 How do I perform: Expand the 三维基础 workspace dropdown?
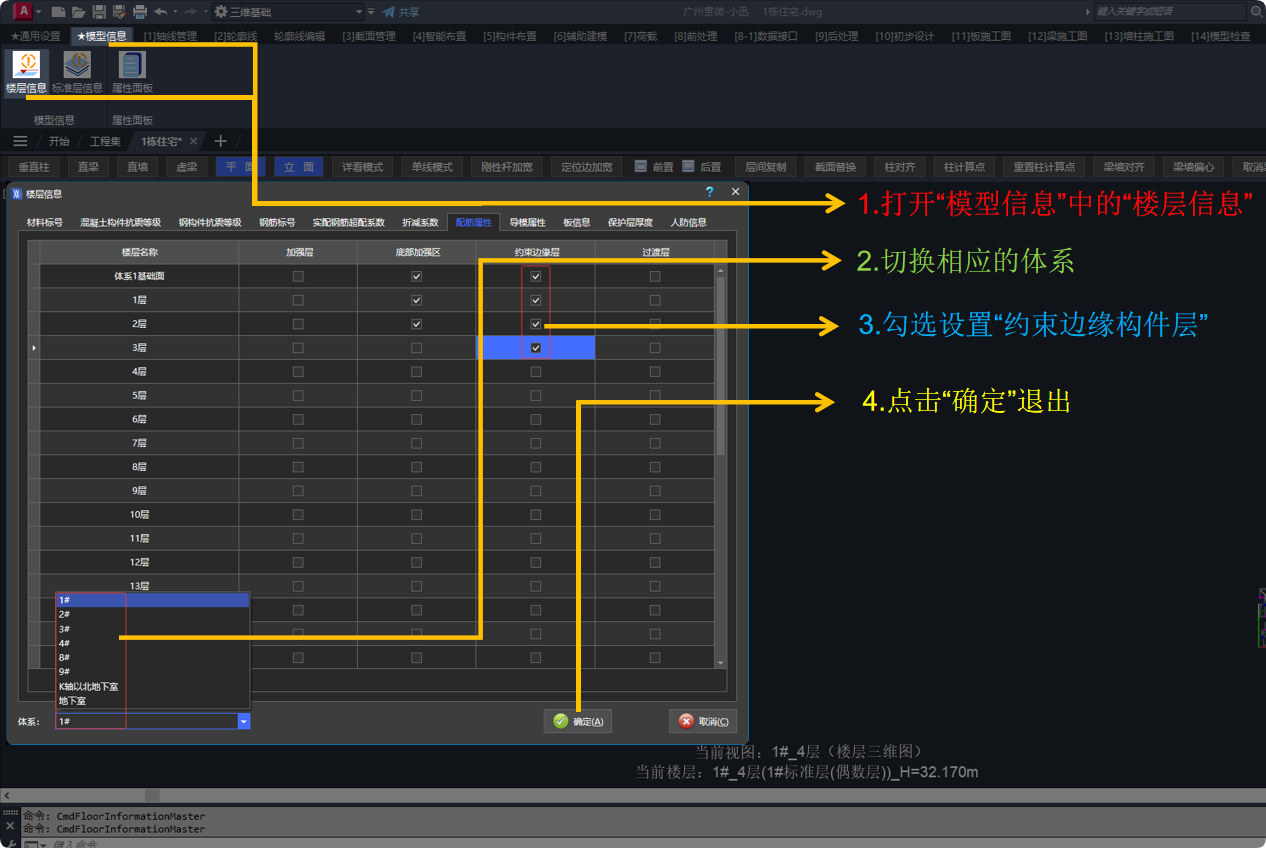pyautogui.click(x=359, y=12)
